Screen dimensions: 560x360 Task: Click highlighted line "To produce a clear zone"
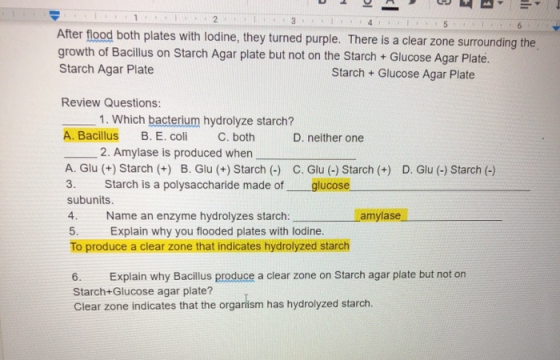coord(210,246)
